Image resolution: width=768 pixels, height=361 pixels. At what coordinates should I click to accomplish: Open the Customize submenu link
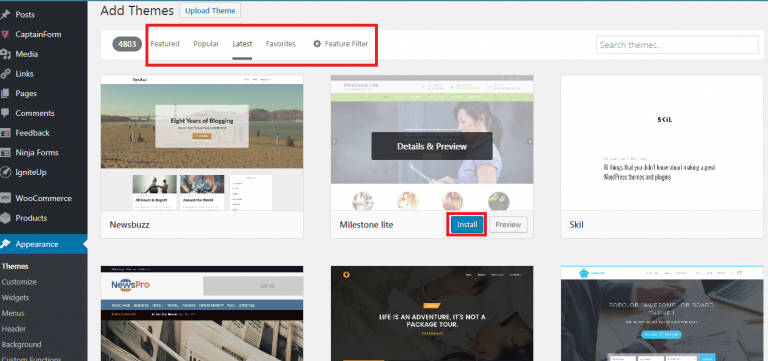tap(19, 282)
